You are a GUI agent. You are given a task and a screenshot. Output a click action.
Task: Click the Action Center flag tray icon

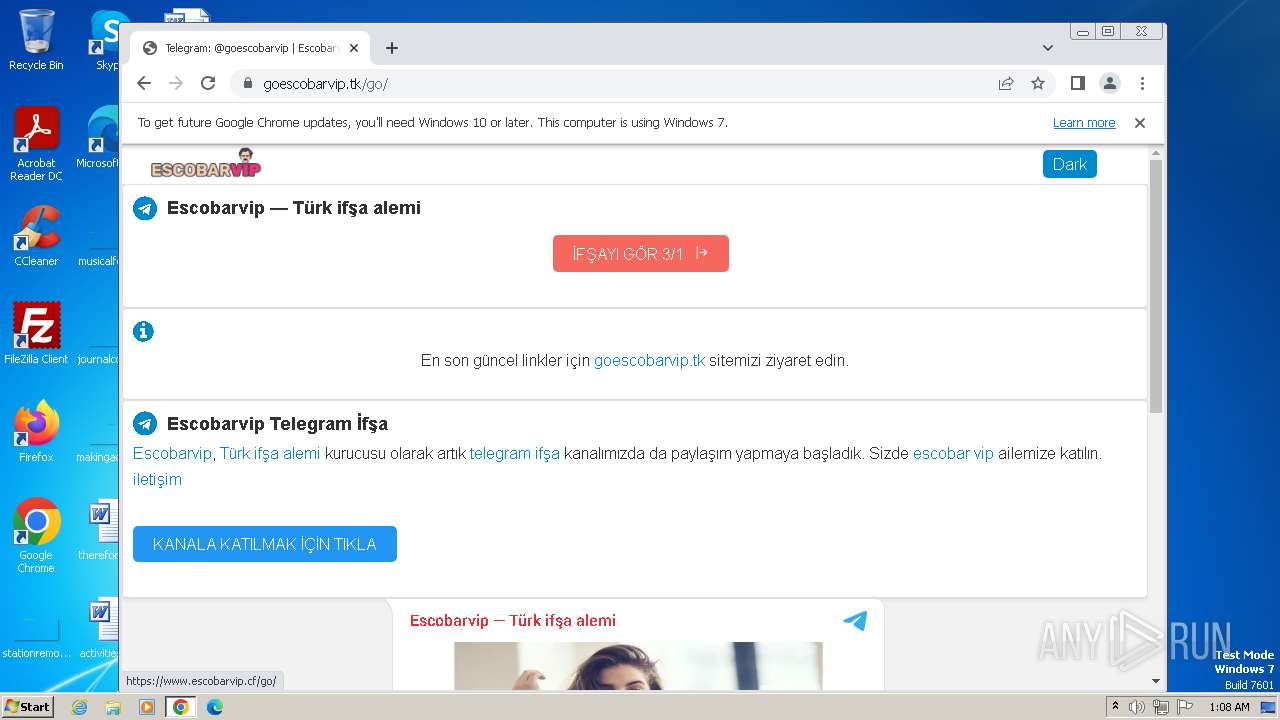1184,707
